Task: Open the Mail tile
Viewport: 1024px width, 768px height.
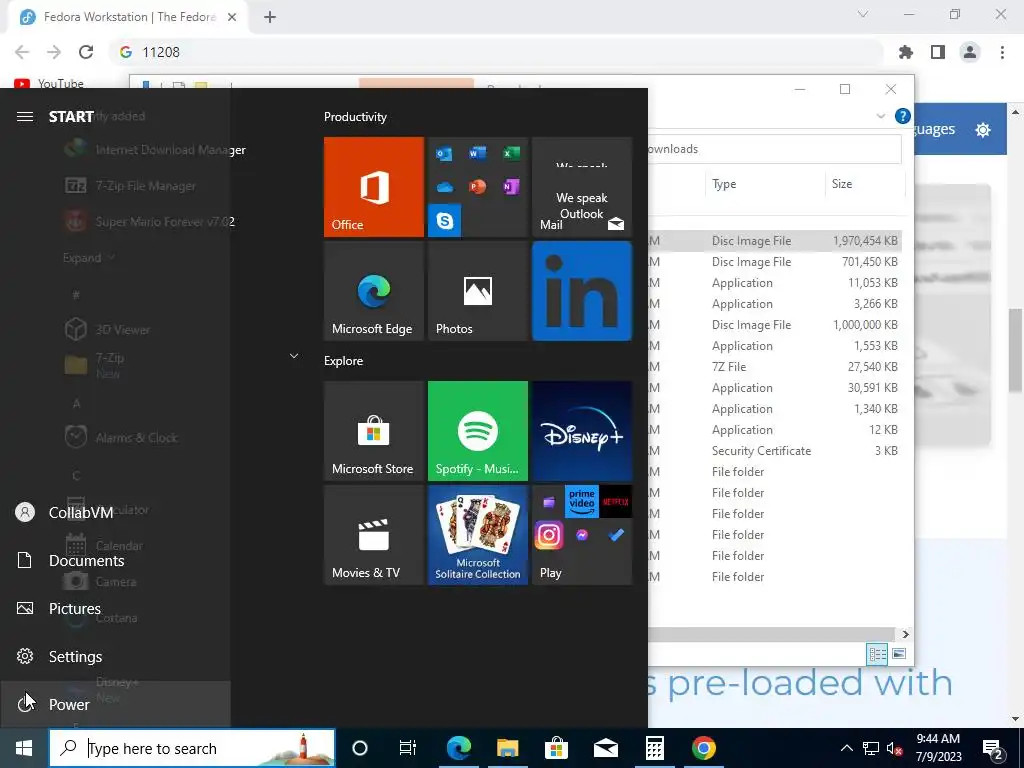Action: (582, 187)
